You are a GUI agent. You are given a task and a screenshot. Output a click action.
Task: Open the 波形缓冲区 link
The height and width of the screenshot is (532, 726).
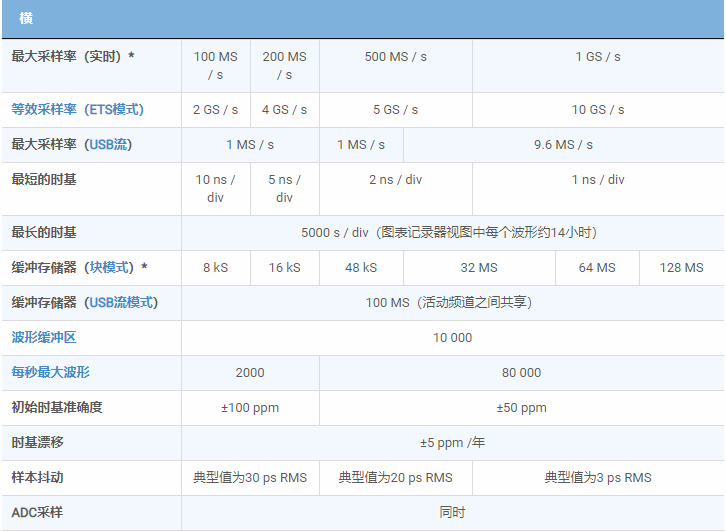click(x=43, y=337)
